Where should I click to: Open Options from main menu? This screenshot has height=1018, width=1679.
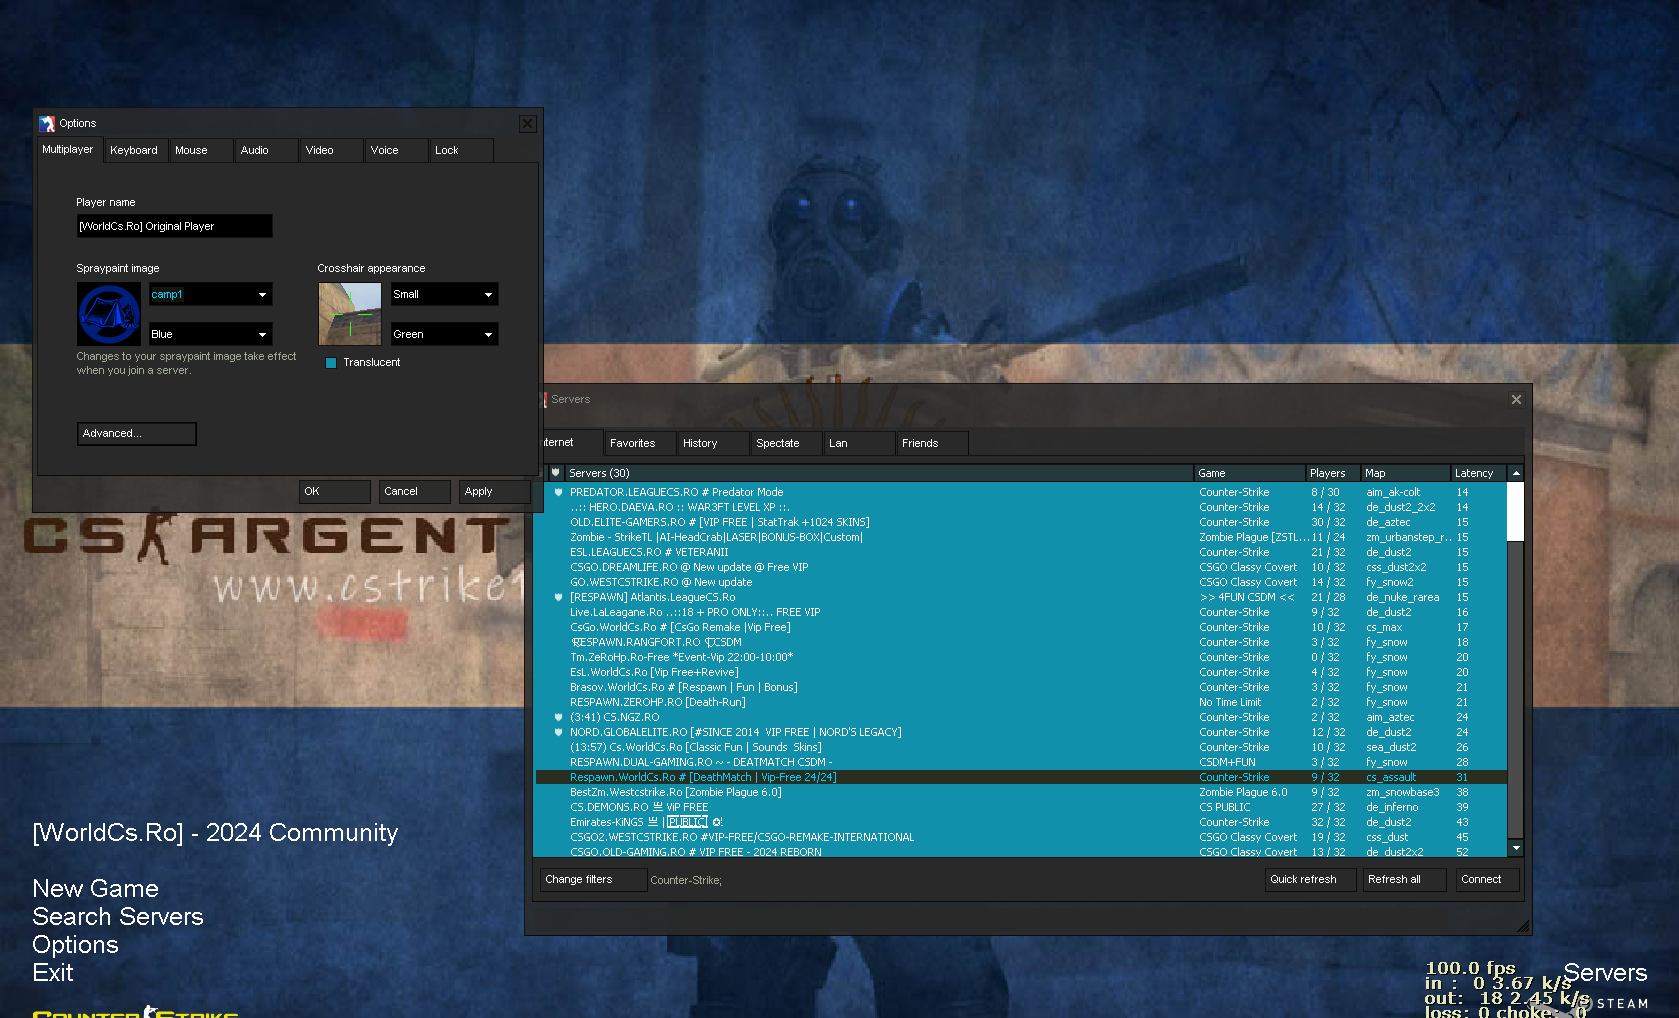(x=75, y=945)
